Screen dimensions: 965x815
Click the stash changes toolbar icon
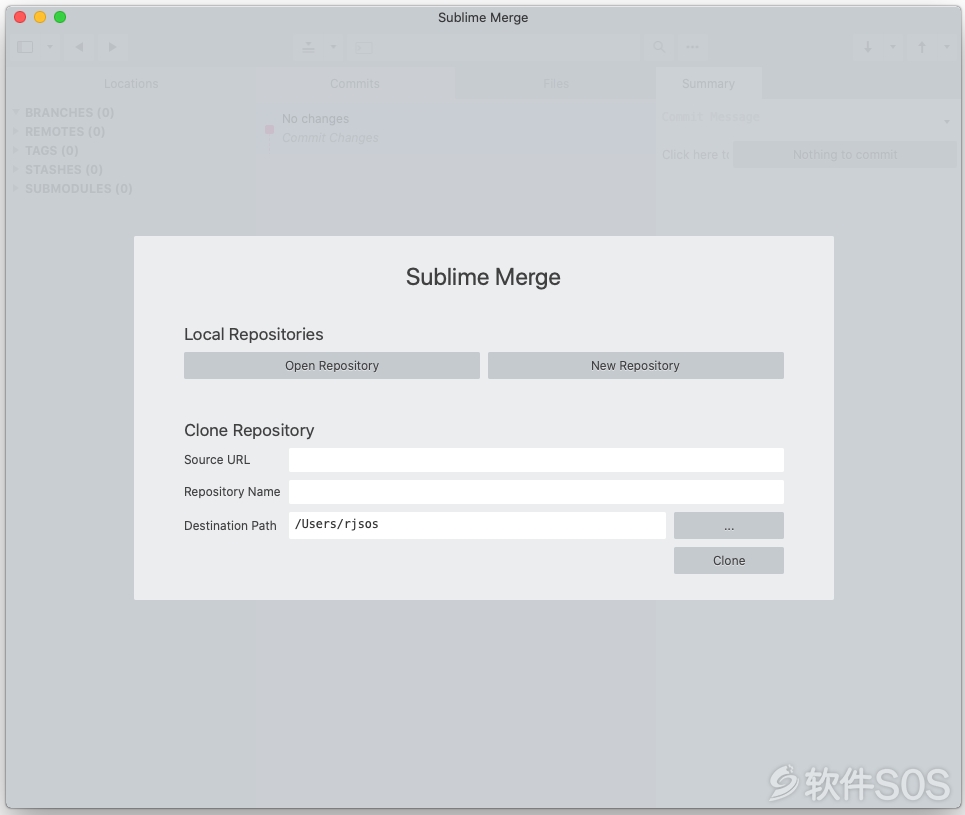pyautogui.click(x=308, y=47)
